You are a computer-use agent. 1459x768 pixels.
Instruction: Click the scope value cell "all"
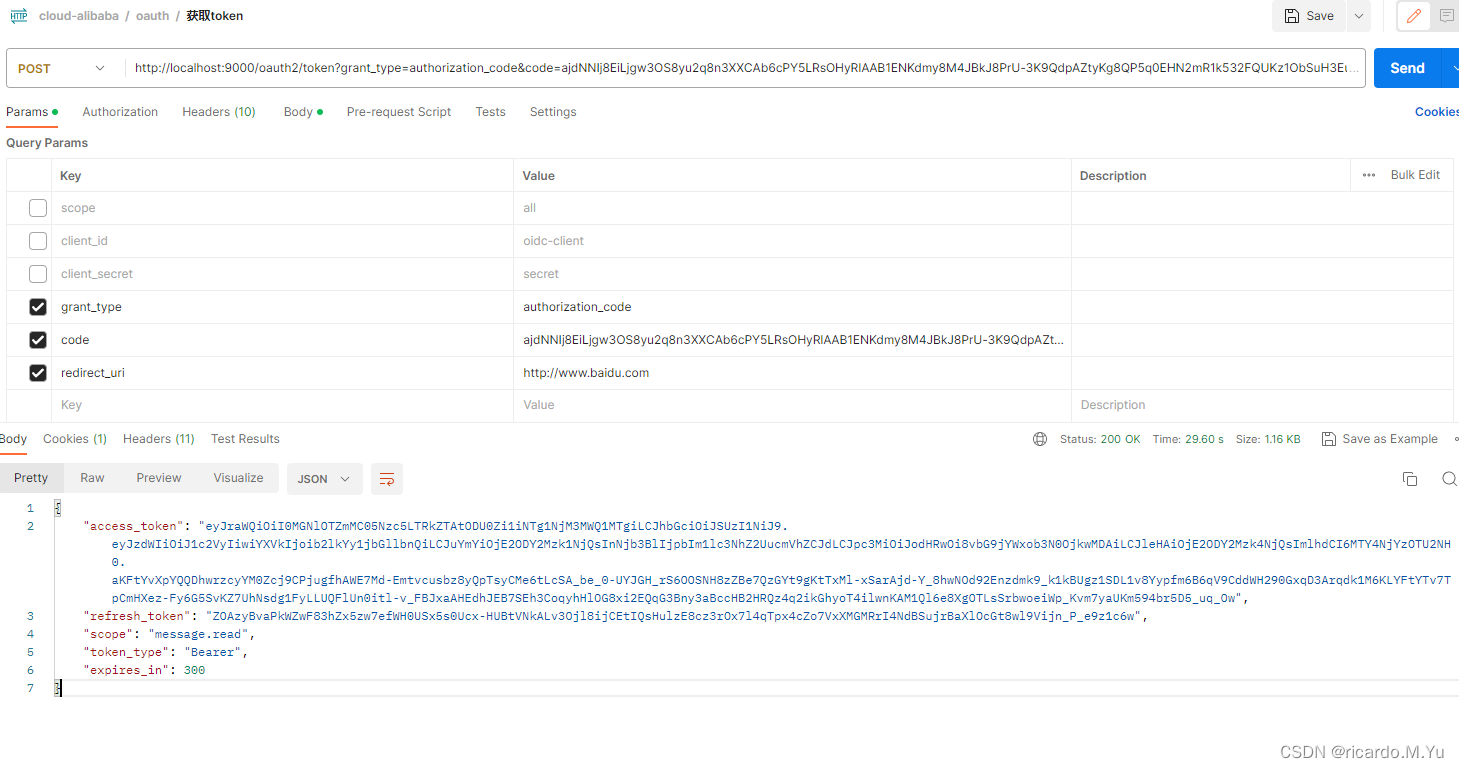pyautogui.click(x=792, y=208)
